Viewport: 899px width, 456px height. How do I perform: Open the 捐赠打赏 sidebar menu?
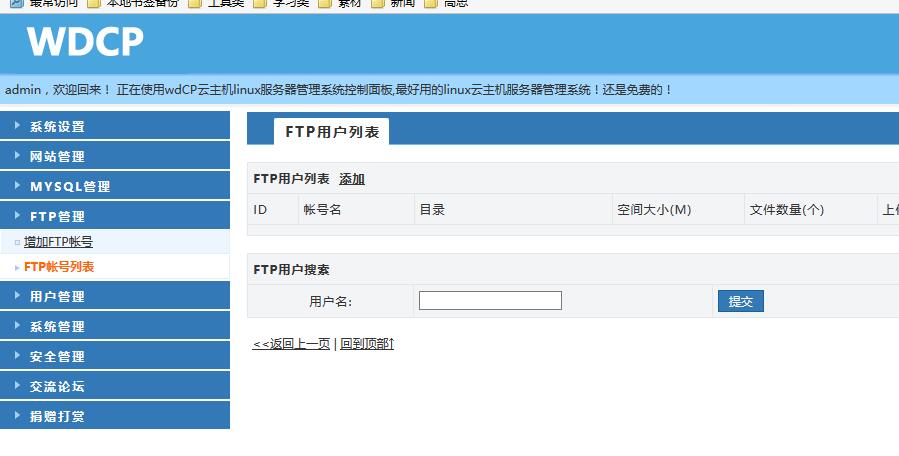pyautogui.click(x=115, y=415)
